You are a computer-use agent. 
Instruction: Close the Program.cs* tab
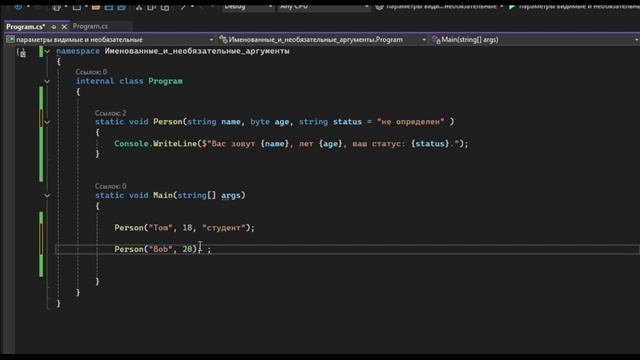[64, 27]
